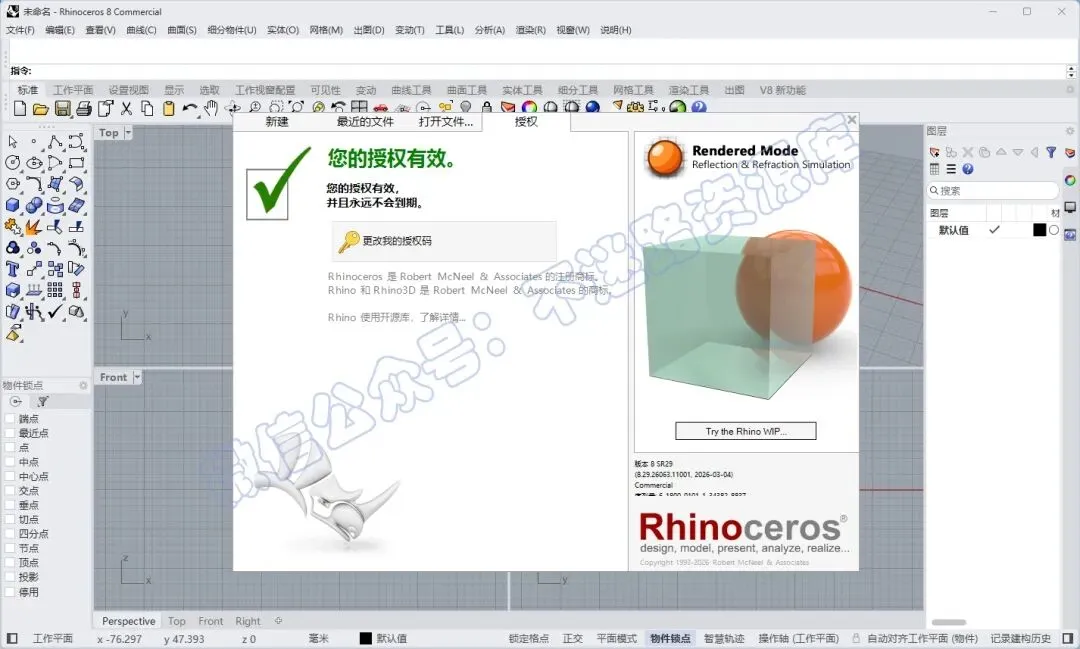Click the lock icon in toolbar

(487, 107)
